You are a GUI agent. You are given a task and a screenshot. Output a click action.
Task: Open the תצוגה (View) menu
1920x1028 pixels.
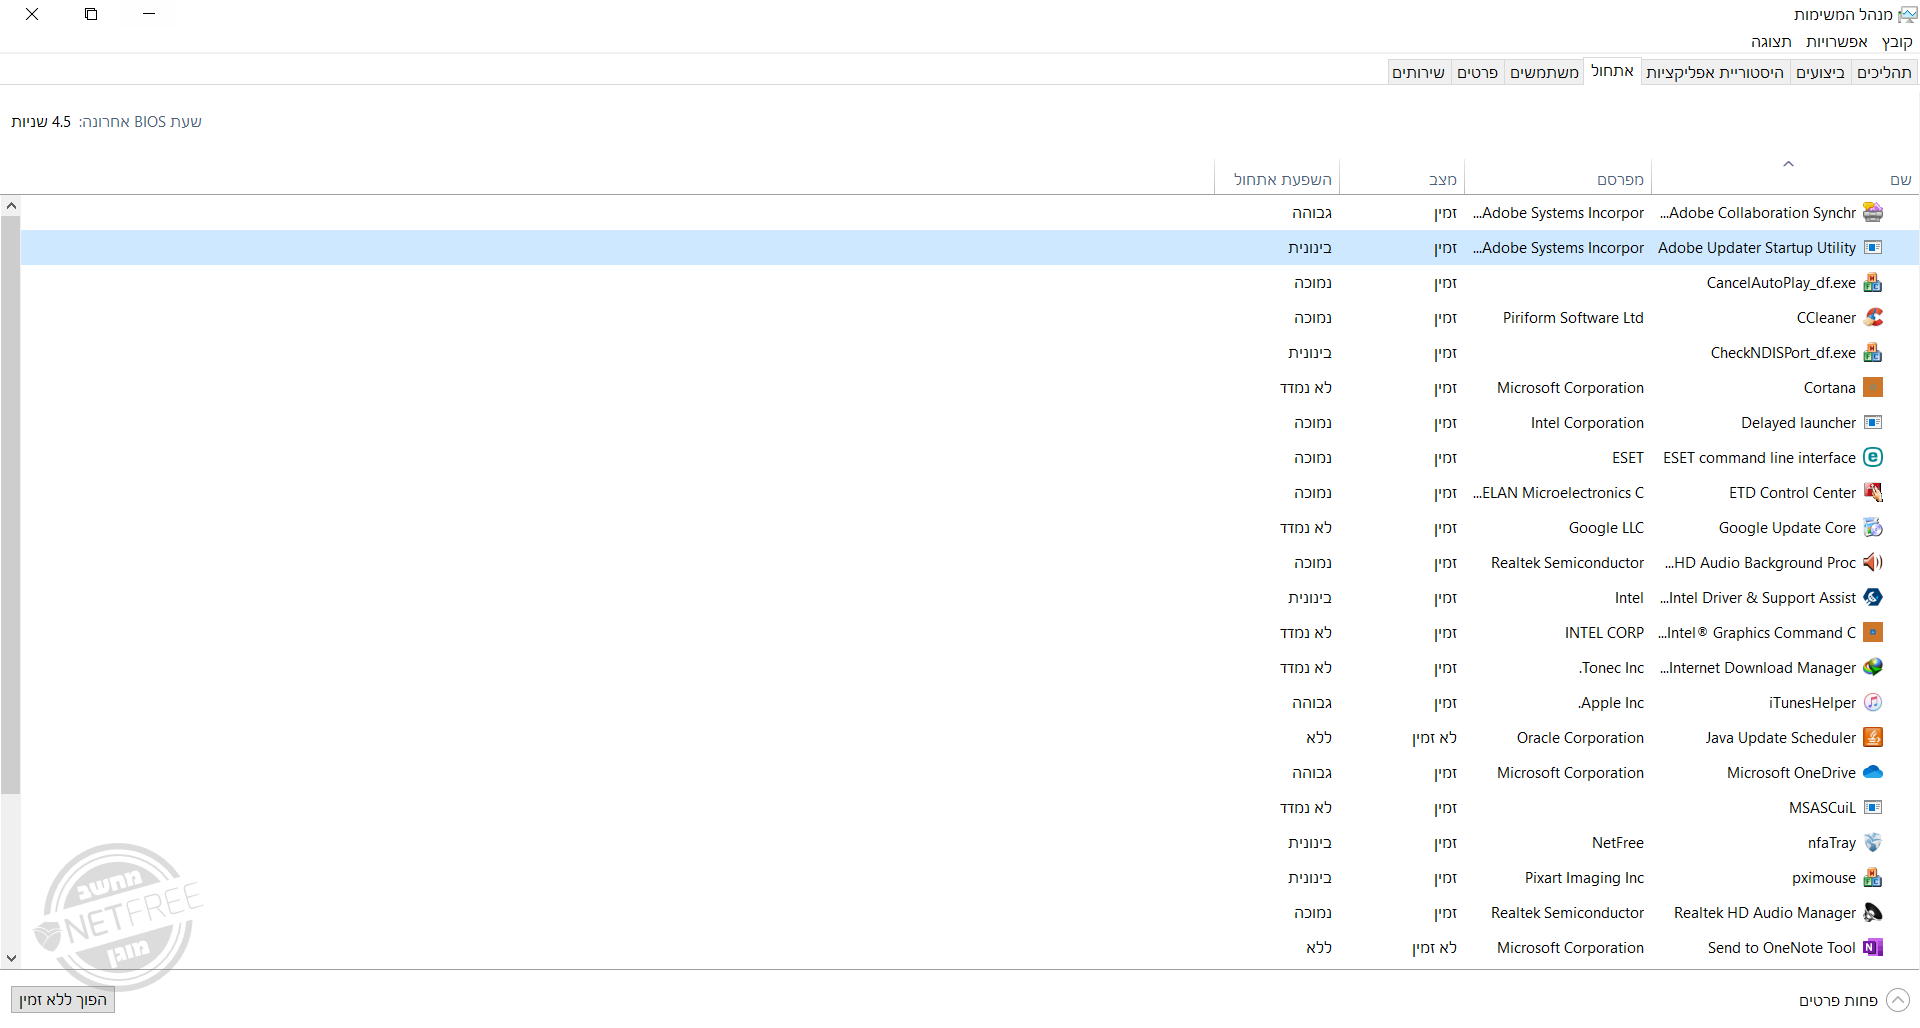(1771, 42)
